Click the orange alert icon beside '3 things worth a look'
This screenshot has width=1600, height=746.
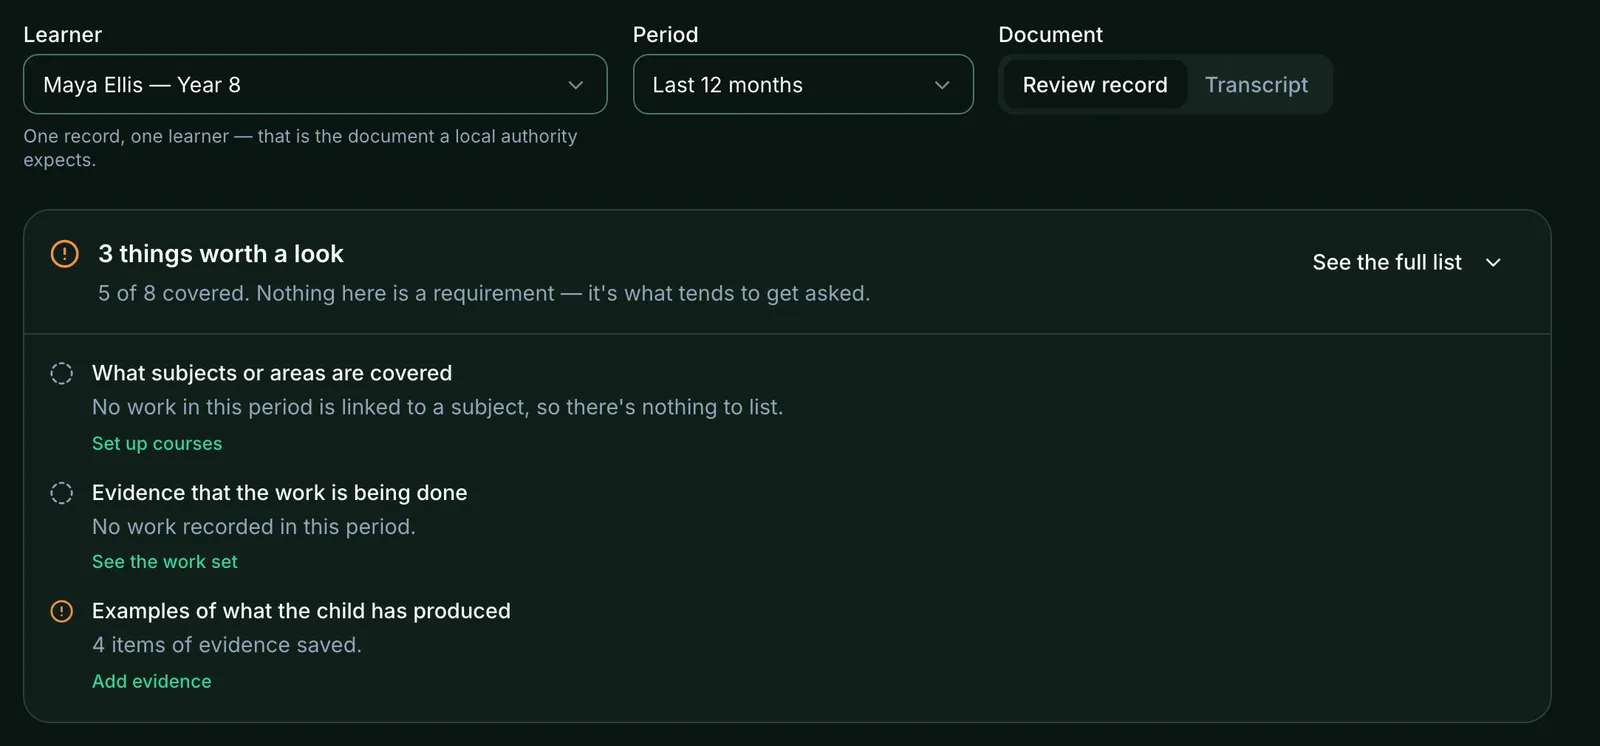click(64, 254)
